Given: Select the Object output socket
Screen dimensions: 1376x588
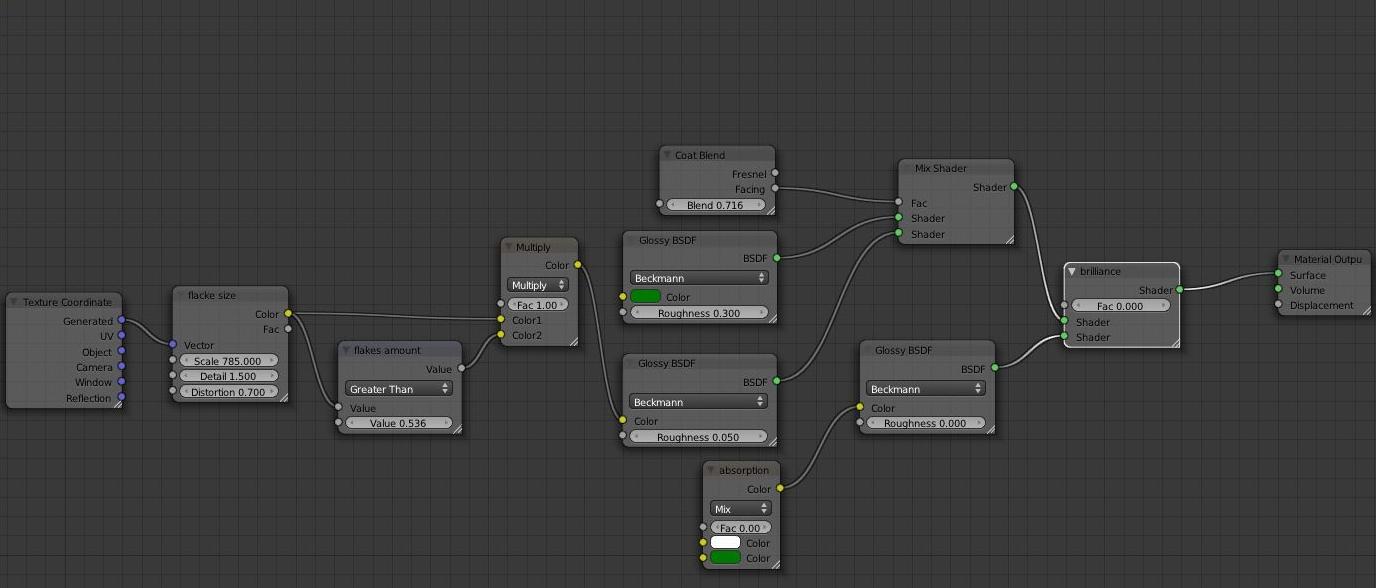Looking at the screenshot, I should coord(122,352).
